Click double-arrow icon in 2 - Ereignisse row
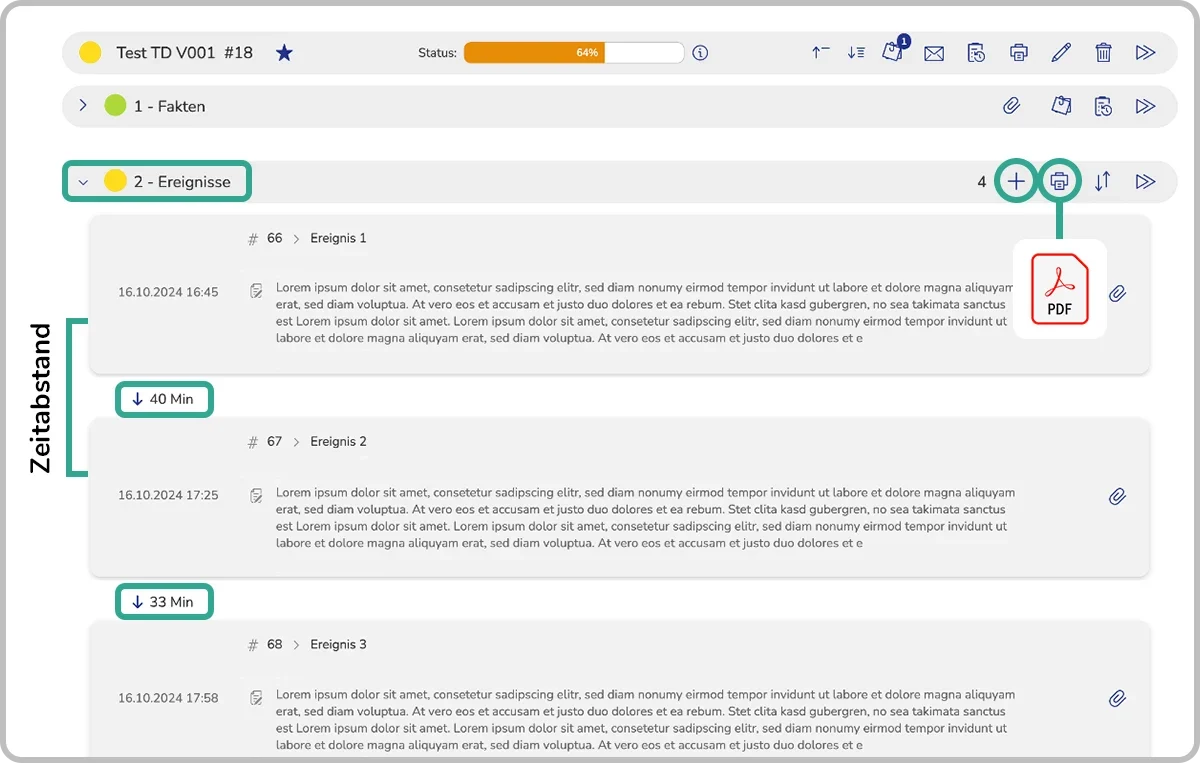Screen dimensions: 1200x764 click(x=1146, y=182)
